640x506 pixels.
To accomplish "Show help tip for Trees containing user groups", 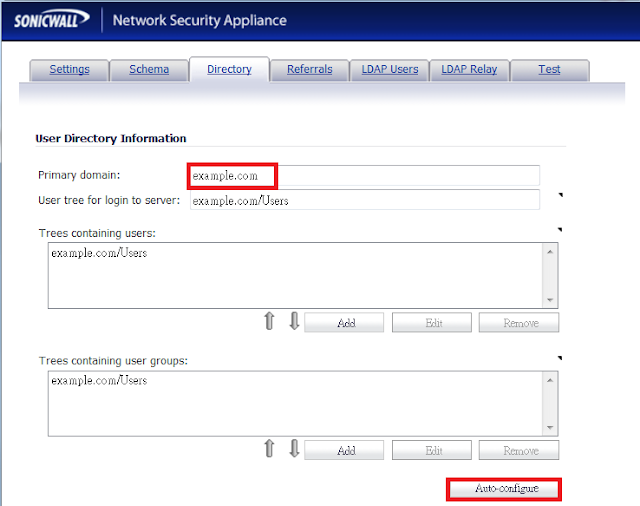I will pos(560,358).
